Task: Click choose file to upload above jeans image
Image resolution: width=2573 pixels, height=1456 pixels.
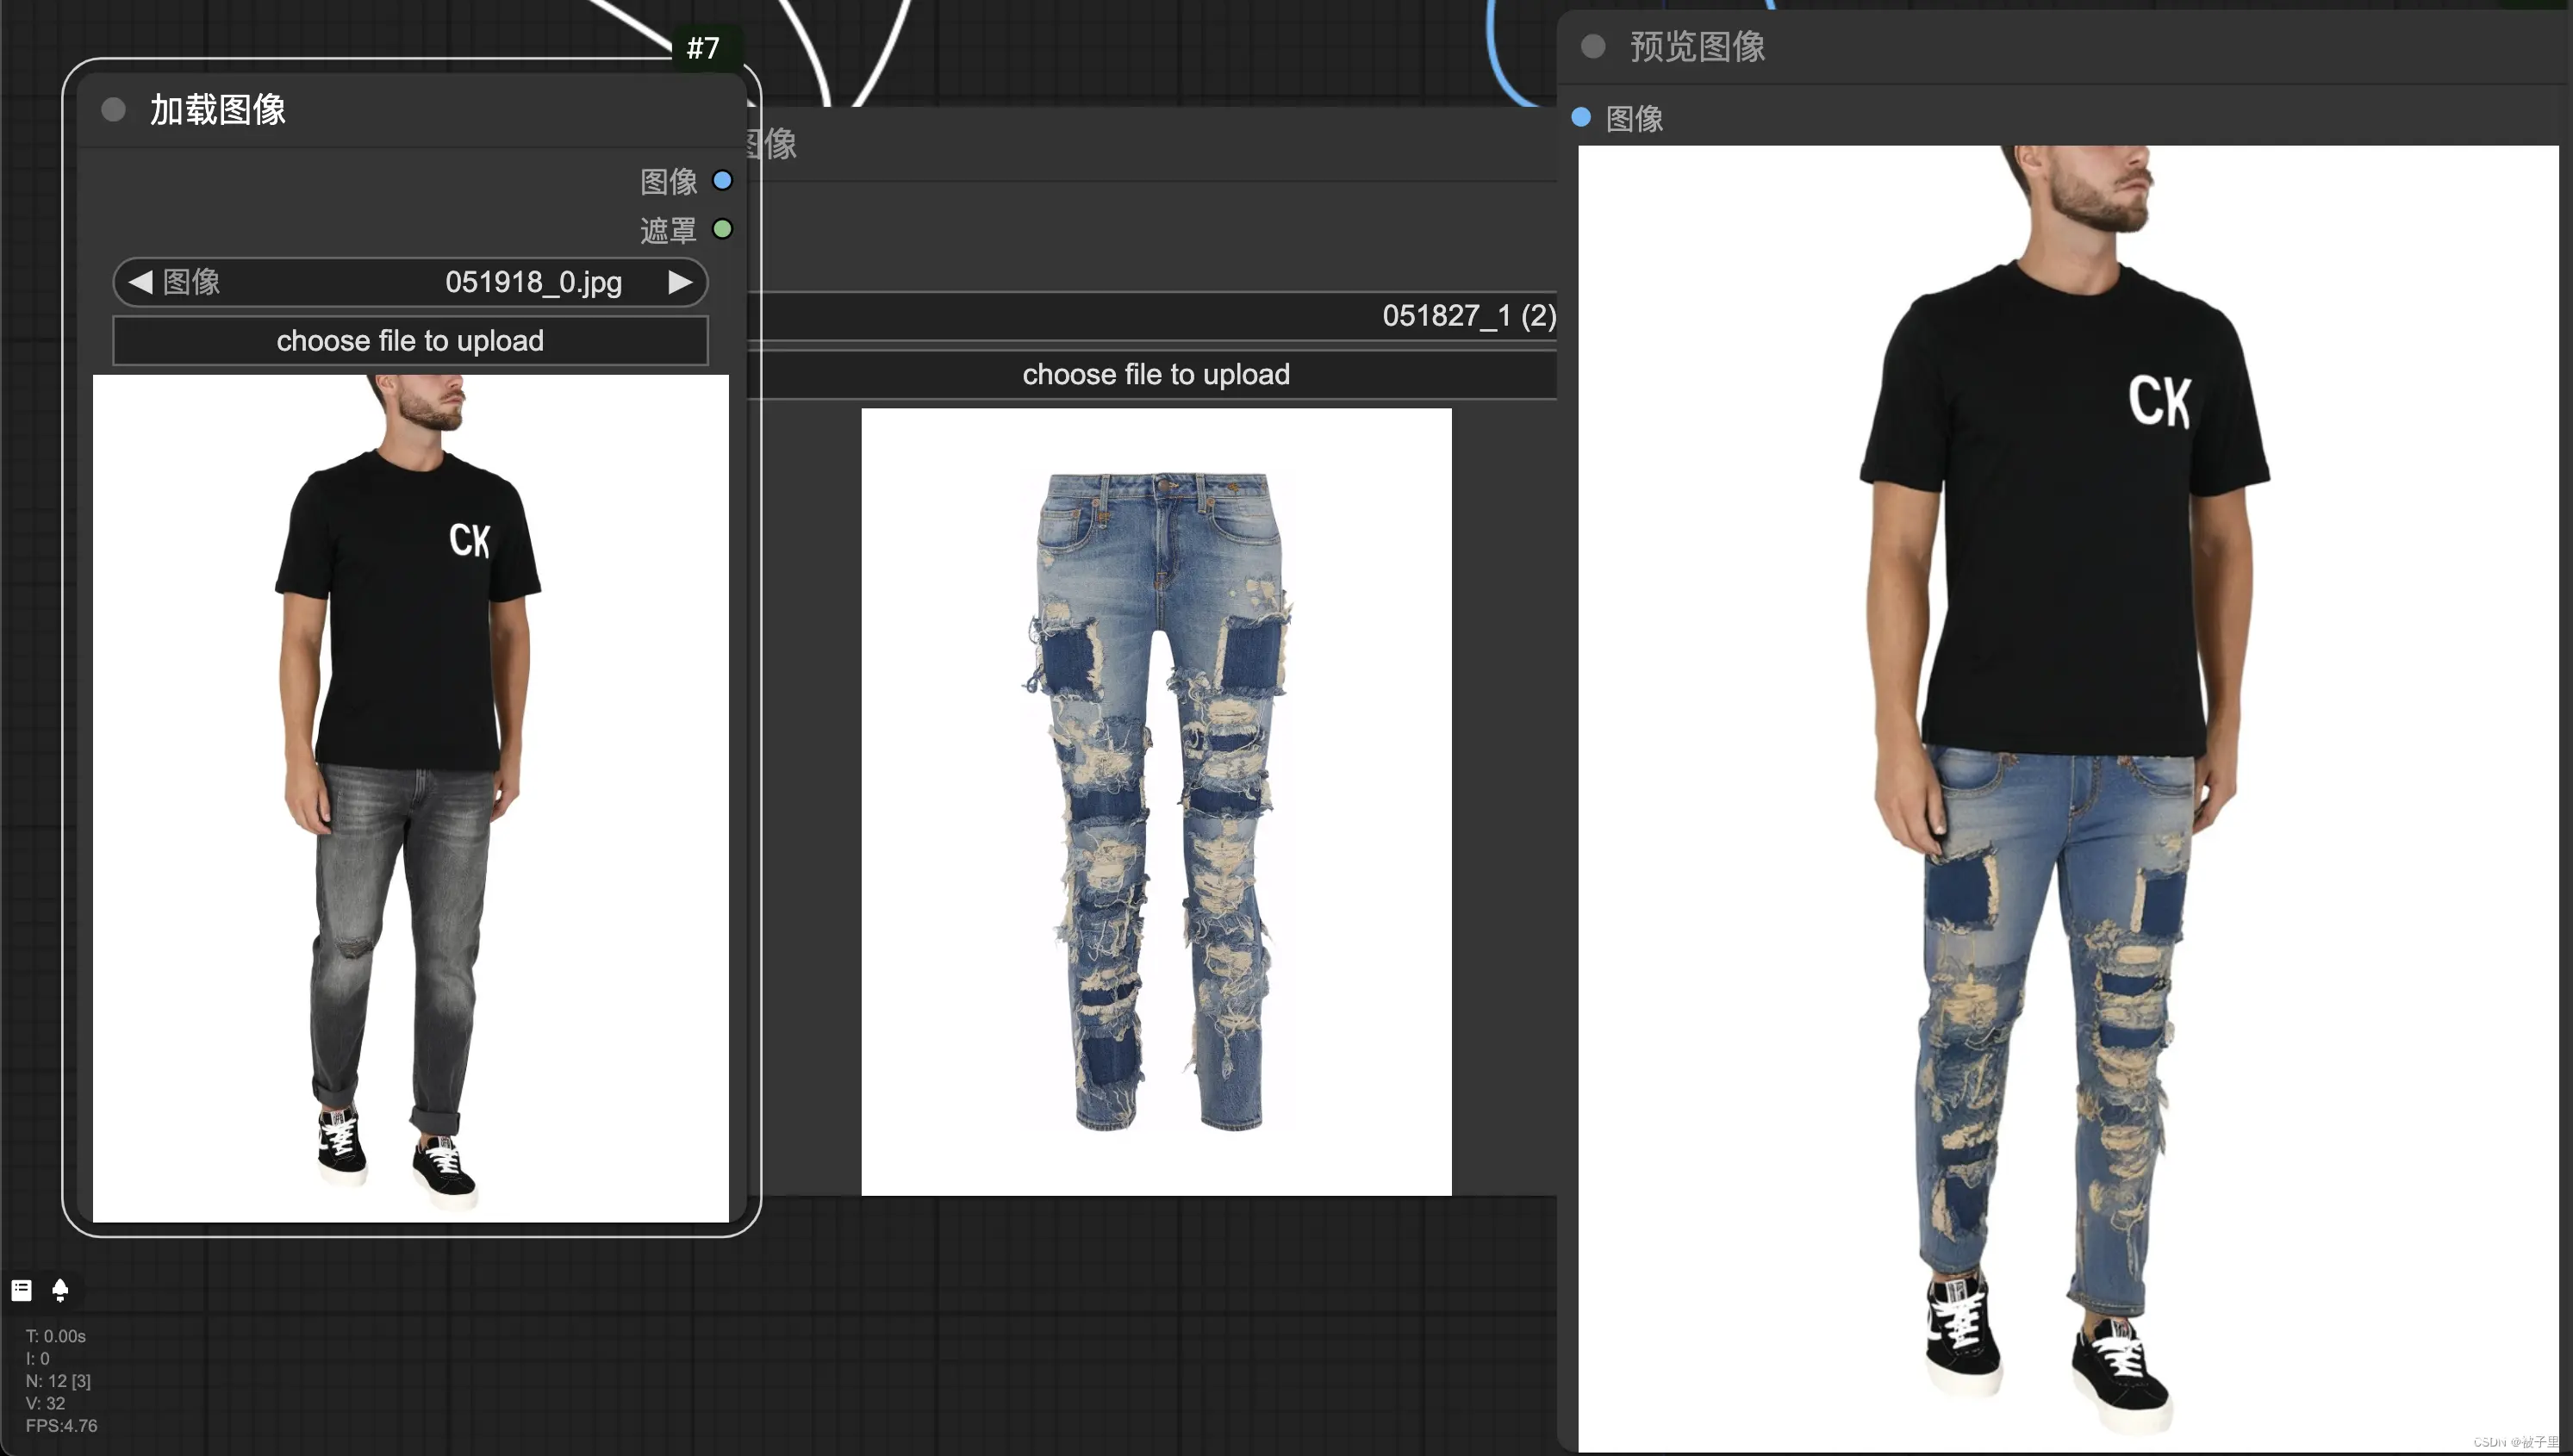Action: coord(1152,374)
